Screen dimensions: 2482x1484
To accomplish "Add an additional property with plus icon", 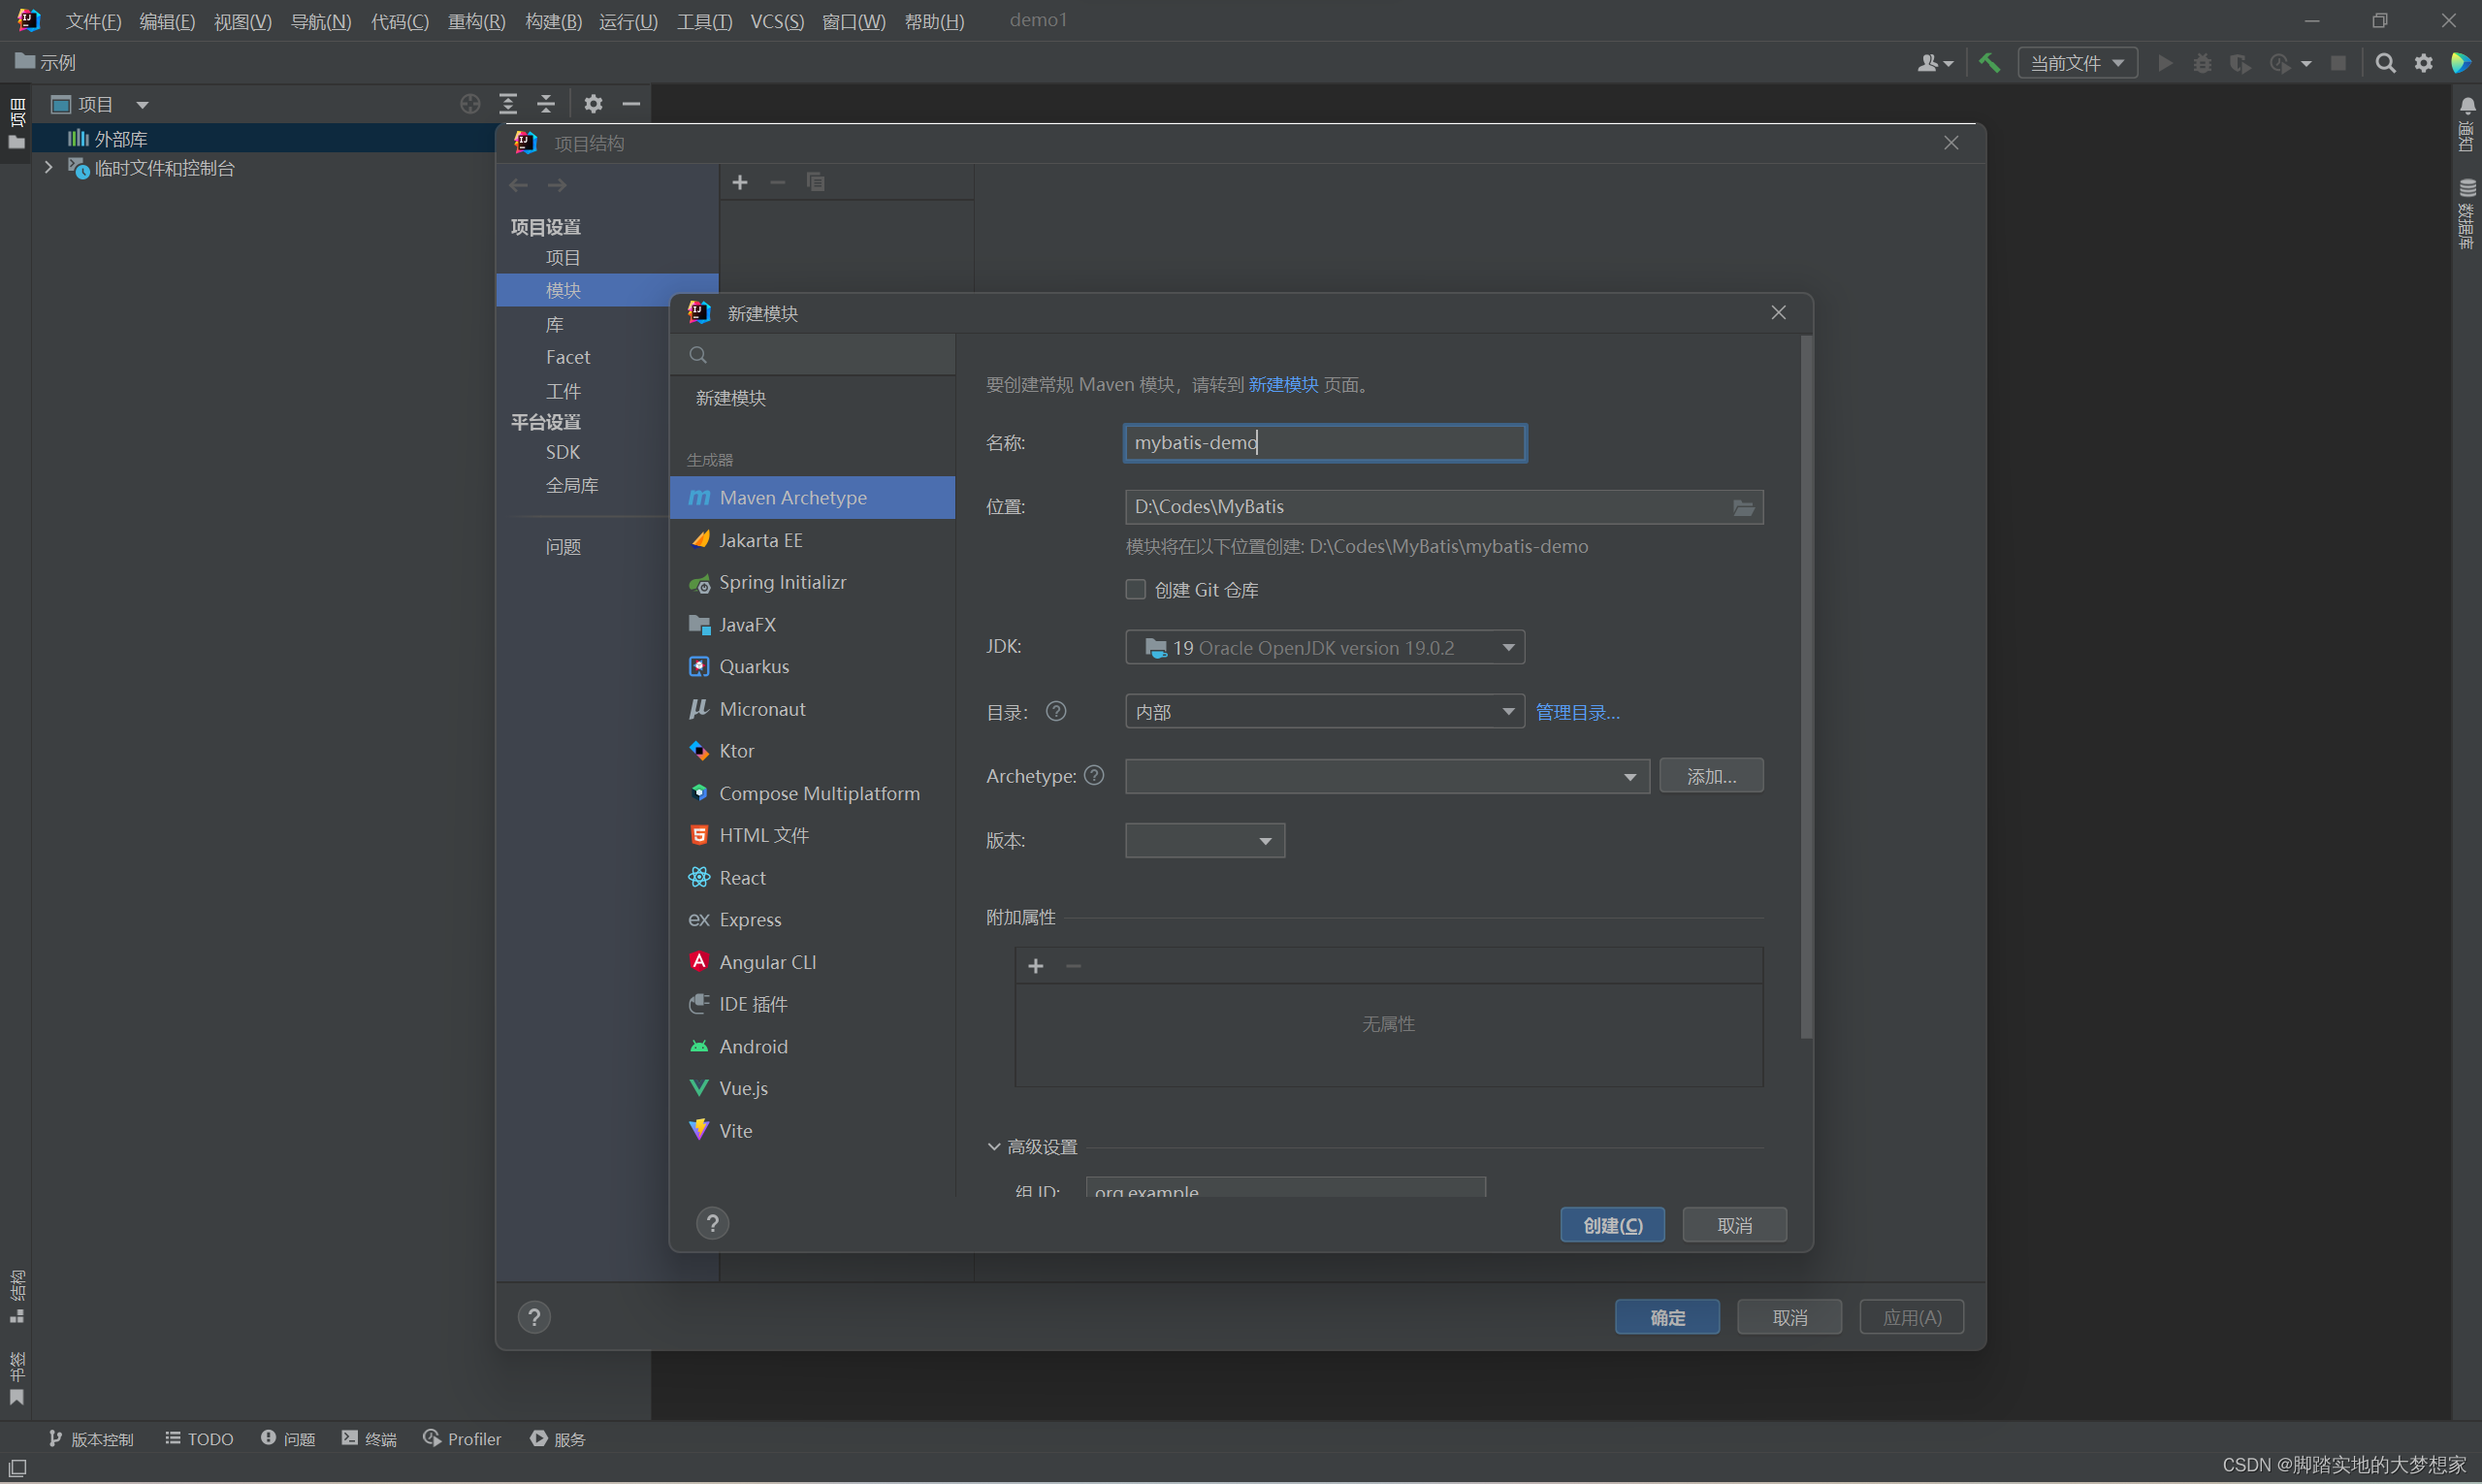I will [1035, 965].
